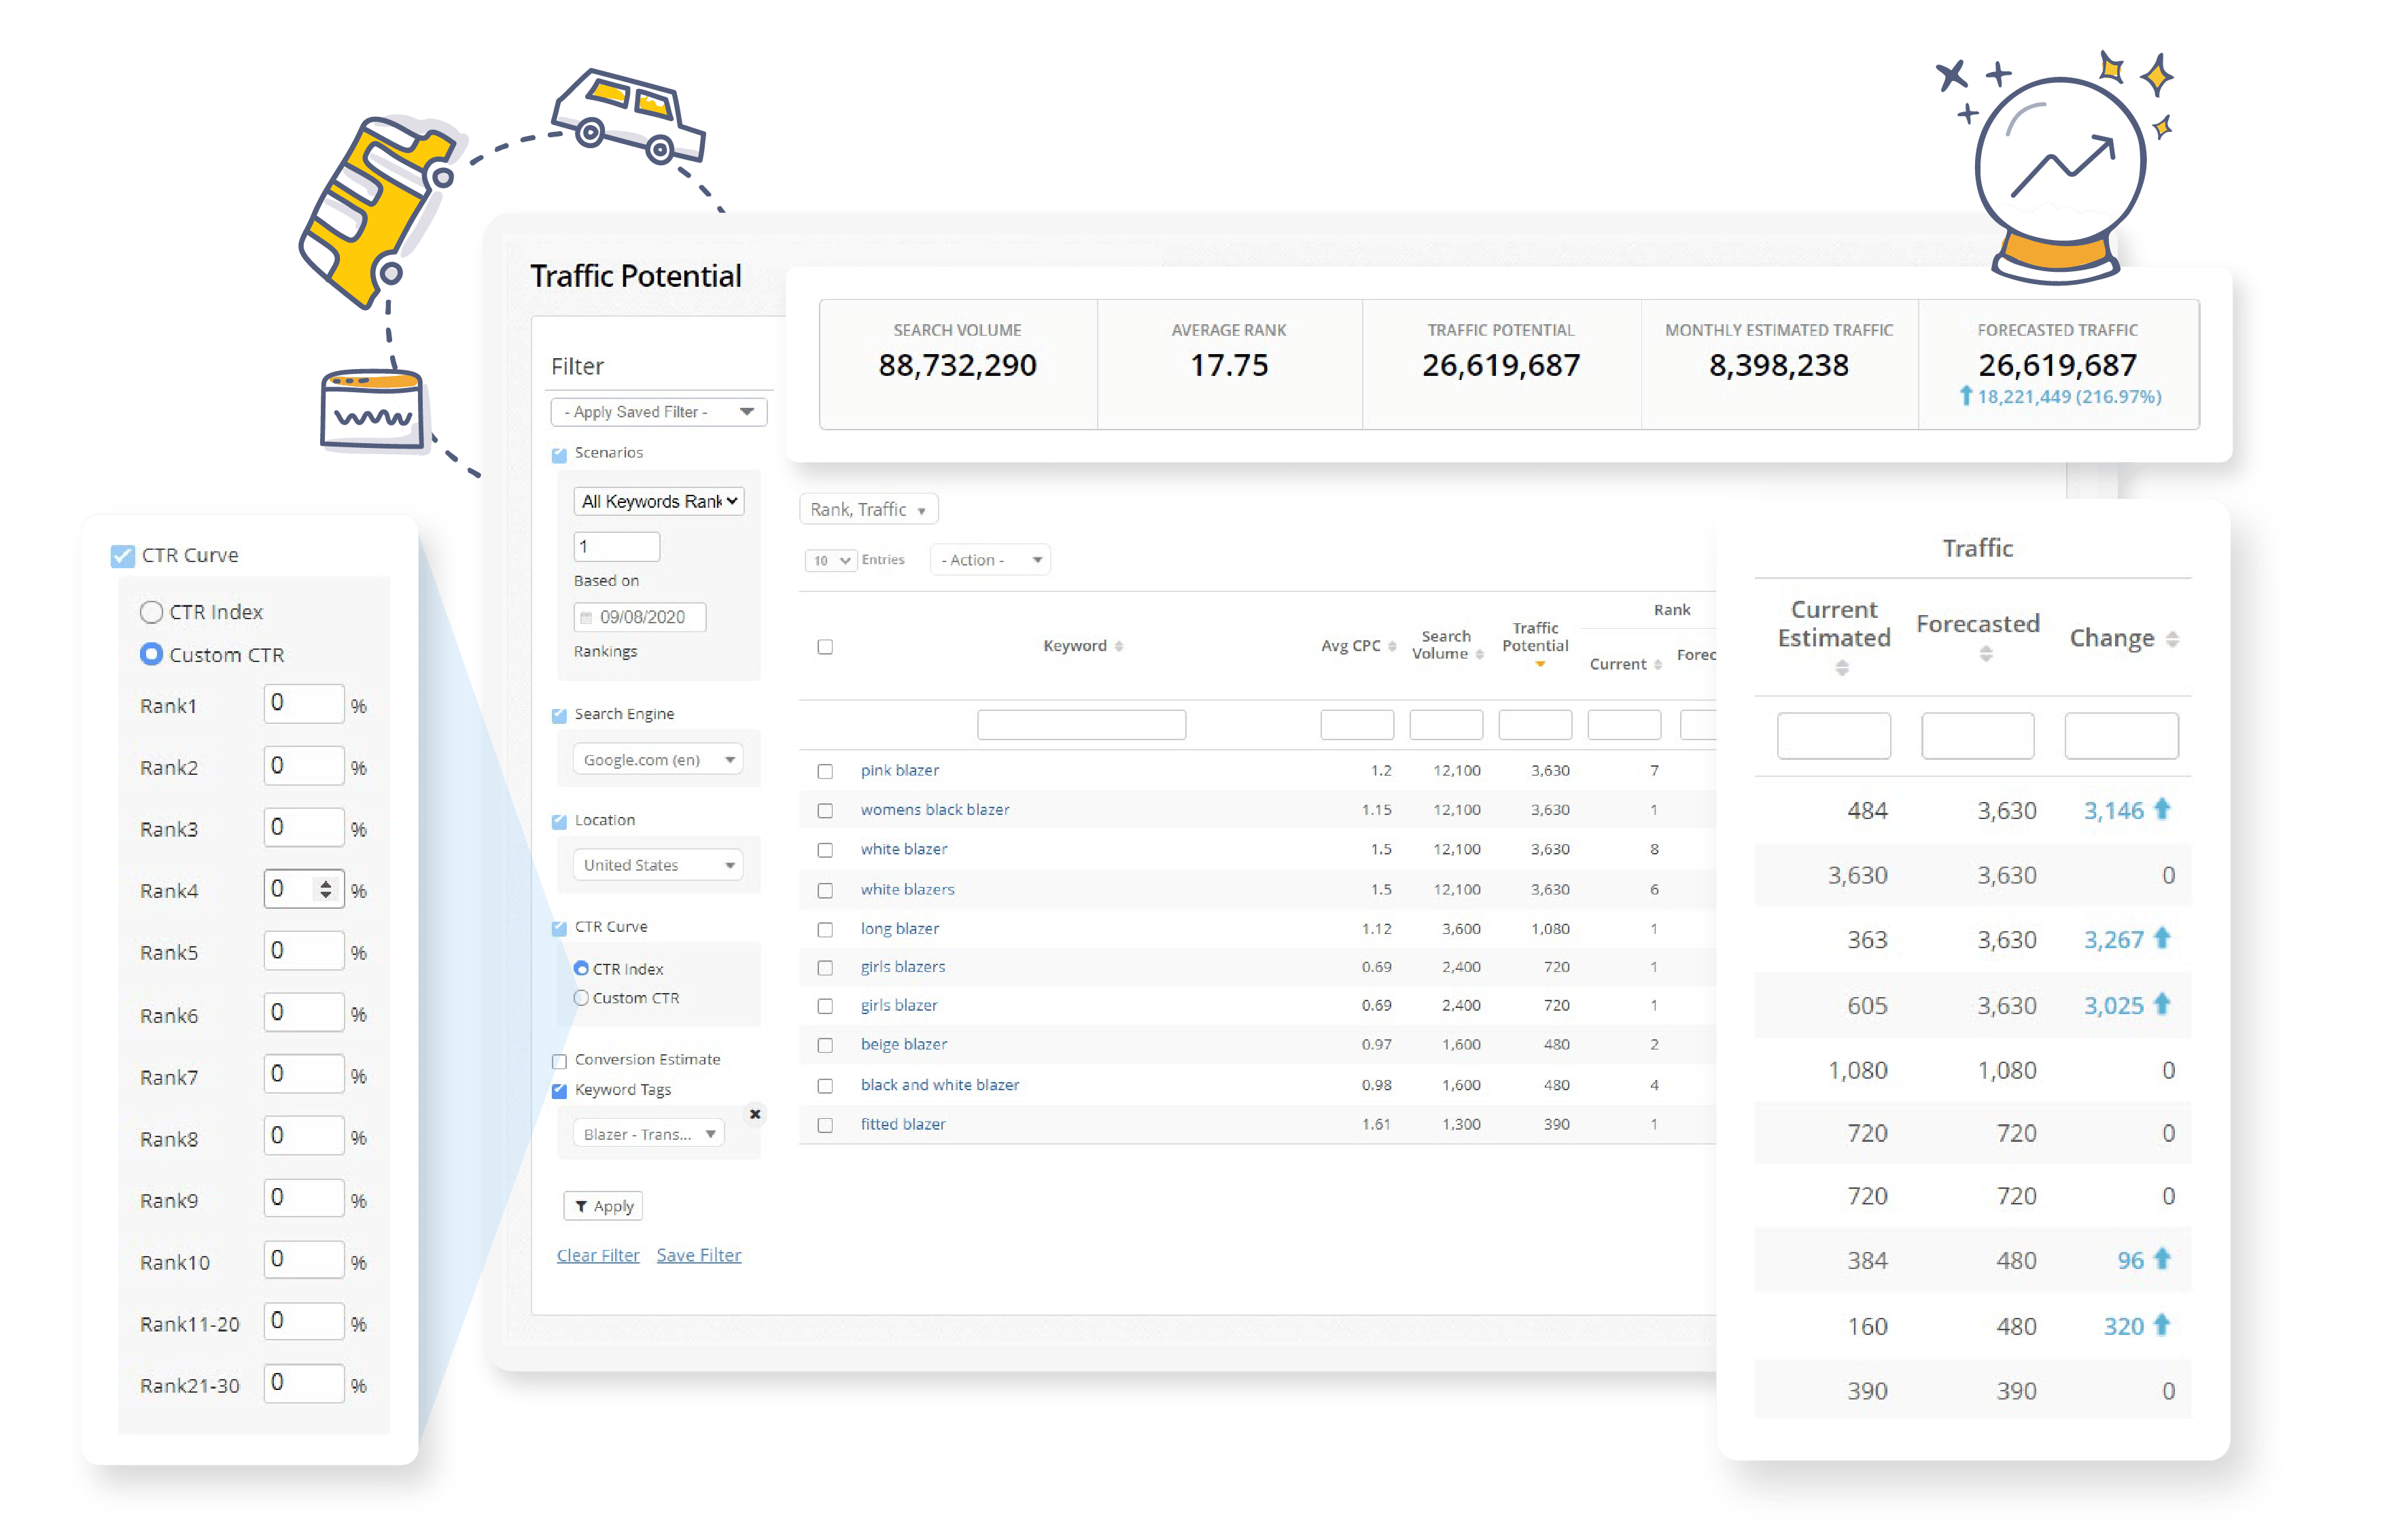Click sort arrows on Traffic Change column
The image size is (2408, 1530).
[2172, 639]
